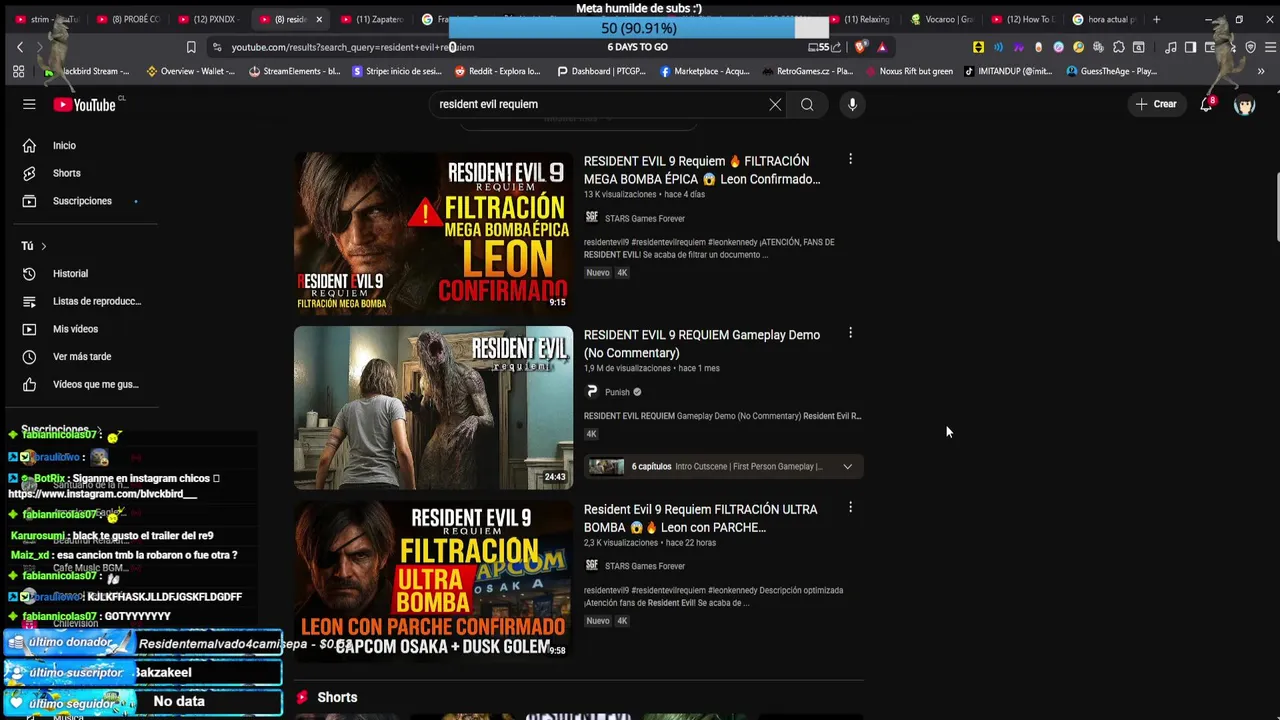Open the apps grid icon in bookmarks bar
1280x720 pixels.
pos(18,71)
